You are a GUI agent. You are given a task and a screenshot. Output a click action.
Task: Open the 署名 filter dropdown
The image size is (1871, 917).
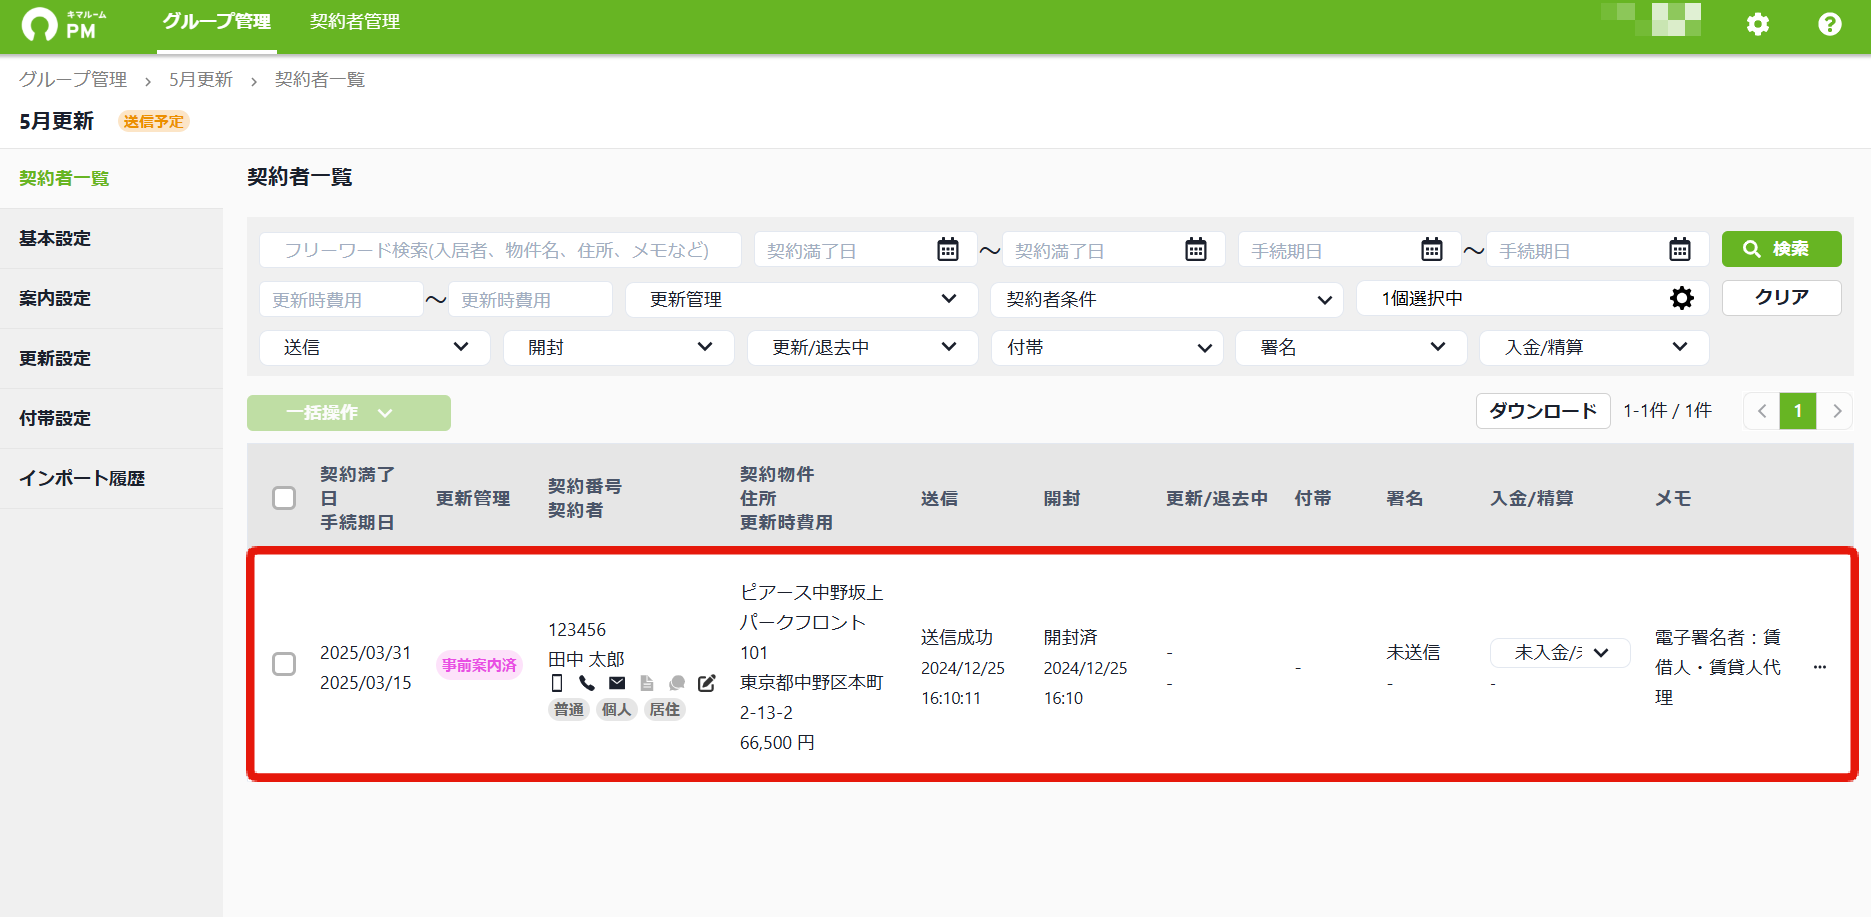pos(1351,347)
